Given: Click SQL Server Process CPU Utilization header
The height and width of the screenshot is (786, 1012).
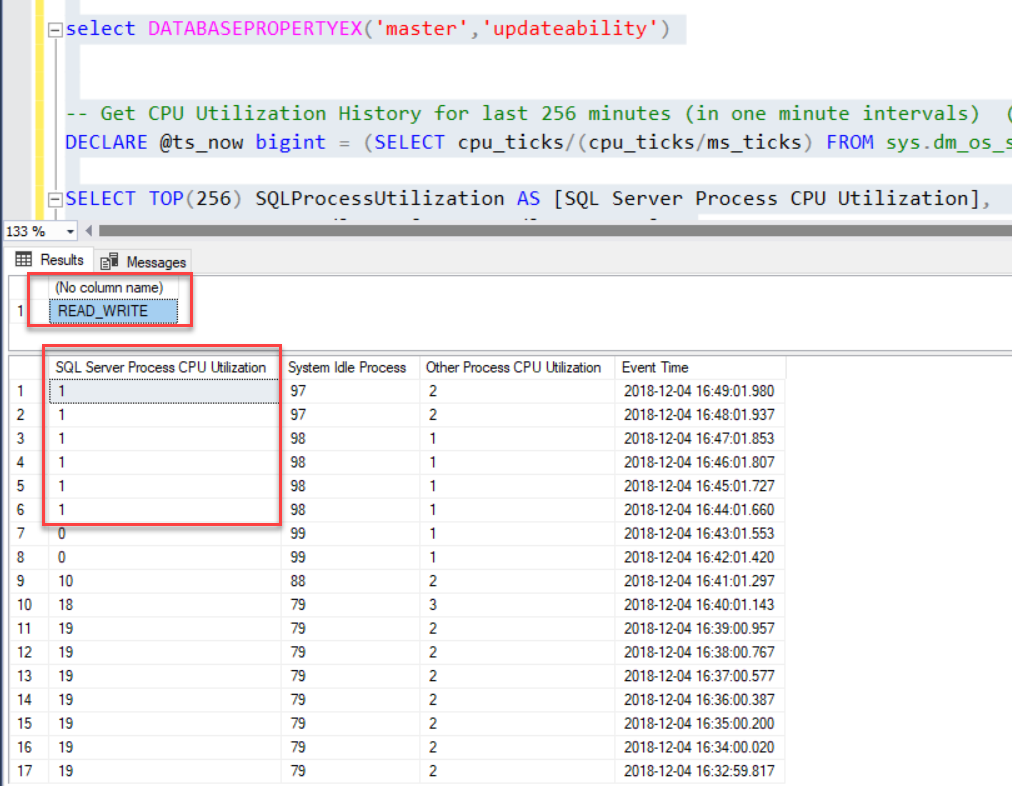Looking at the screenshot, I should point(161,367).
